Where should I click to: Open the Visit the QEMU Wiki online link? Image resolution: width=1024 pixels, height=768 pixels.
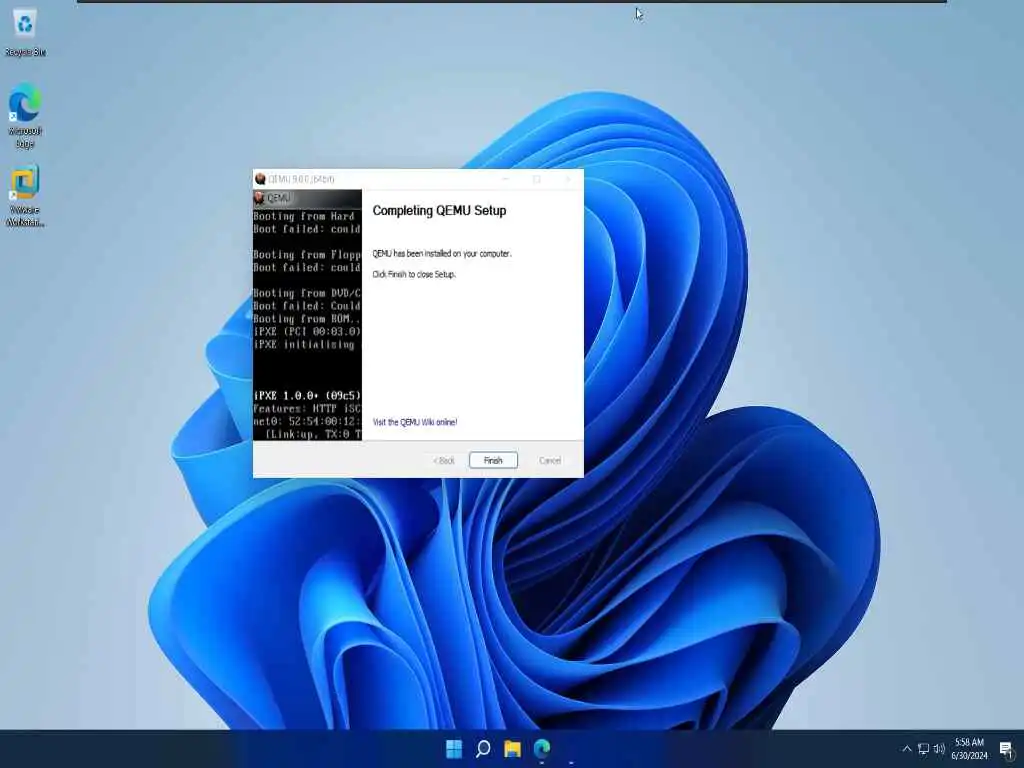415,423
